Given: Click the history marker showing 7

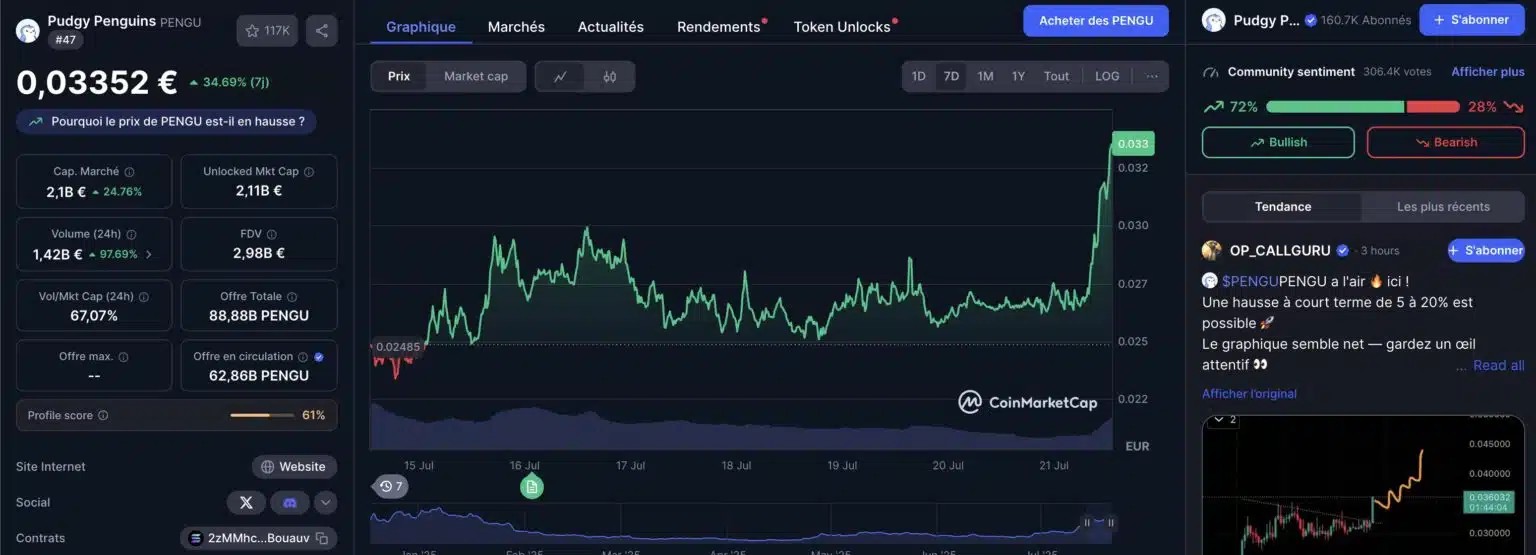Looking at the screenshot, I should coord(391,486).
